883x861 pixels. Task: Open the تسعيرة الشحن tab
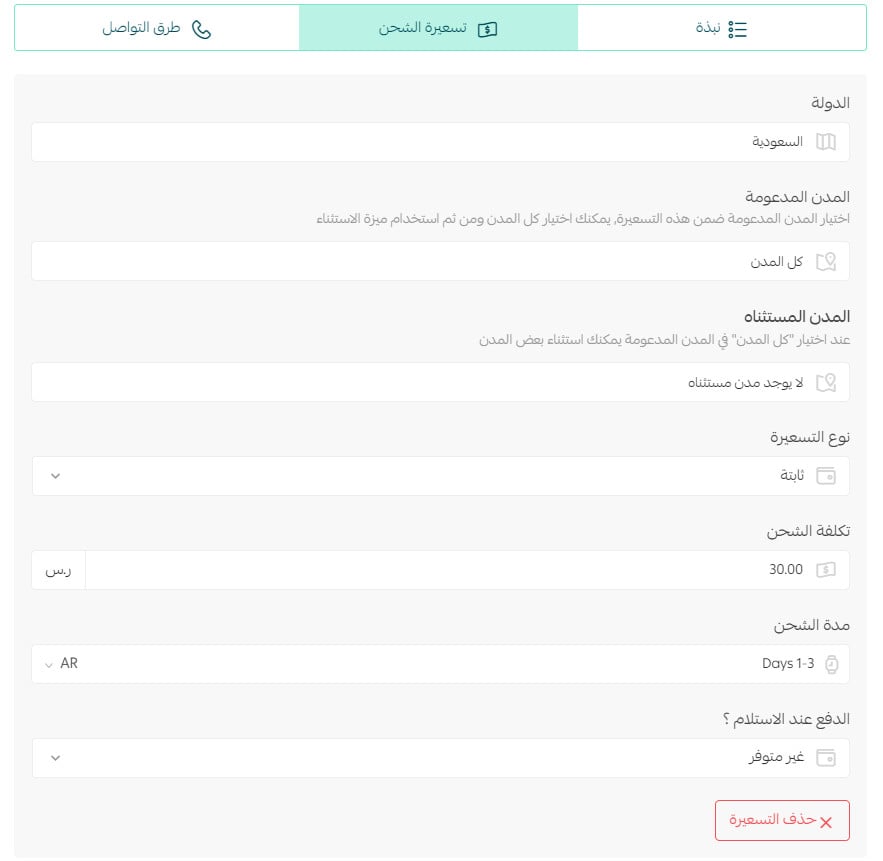[438, 28]
